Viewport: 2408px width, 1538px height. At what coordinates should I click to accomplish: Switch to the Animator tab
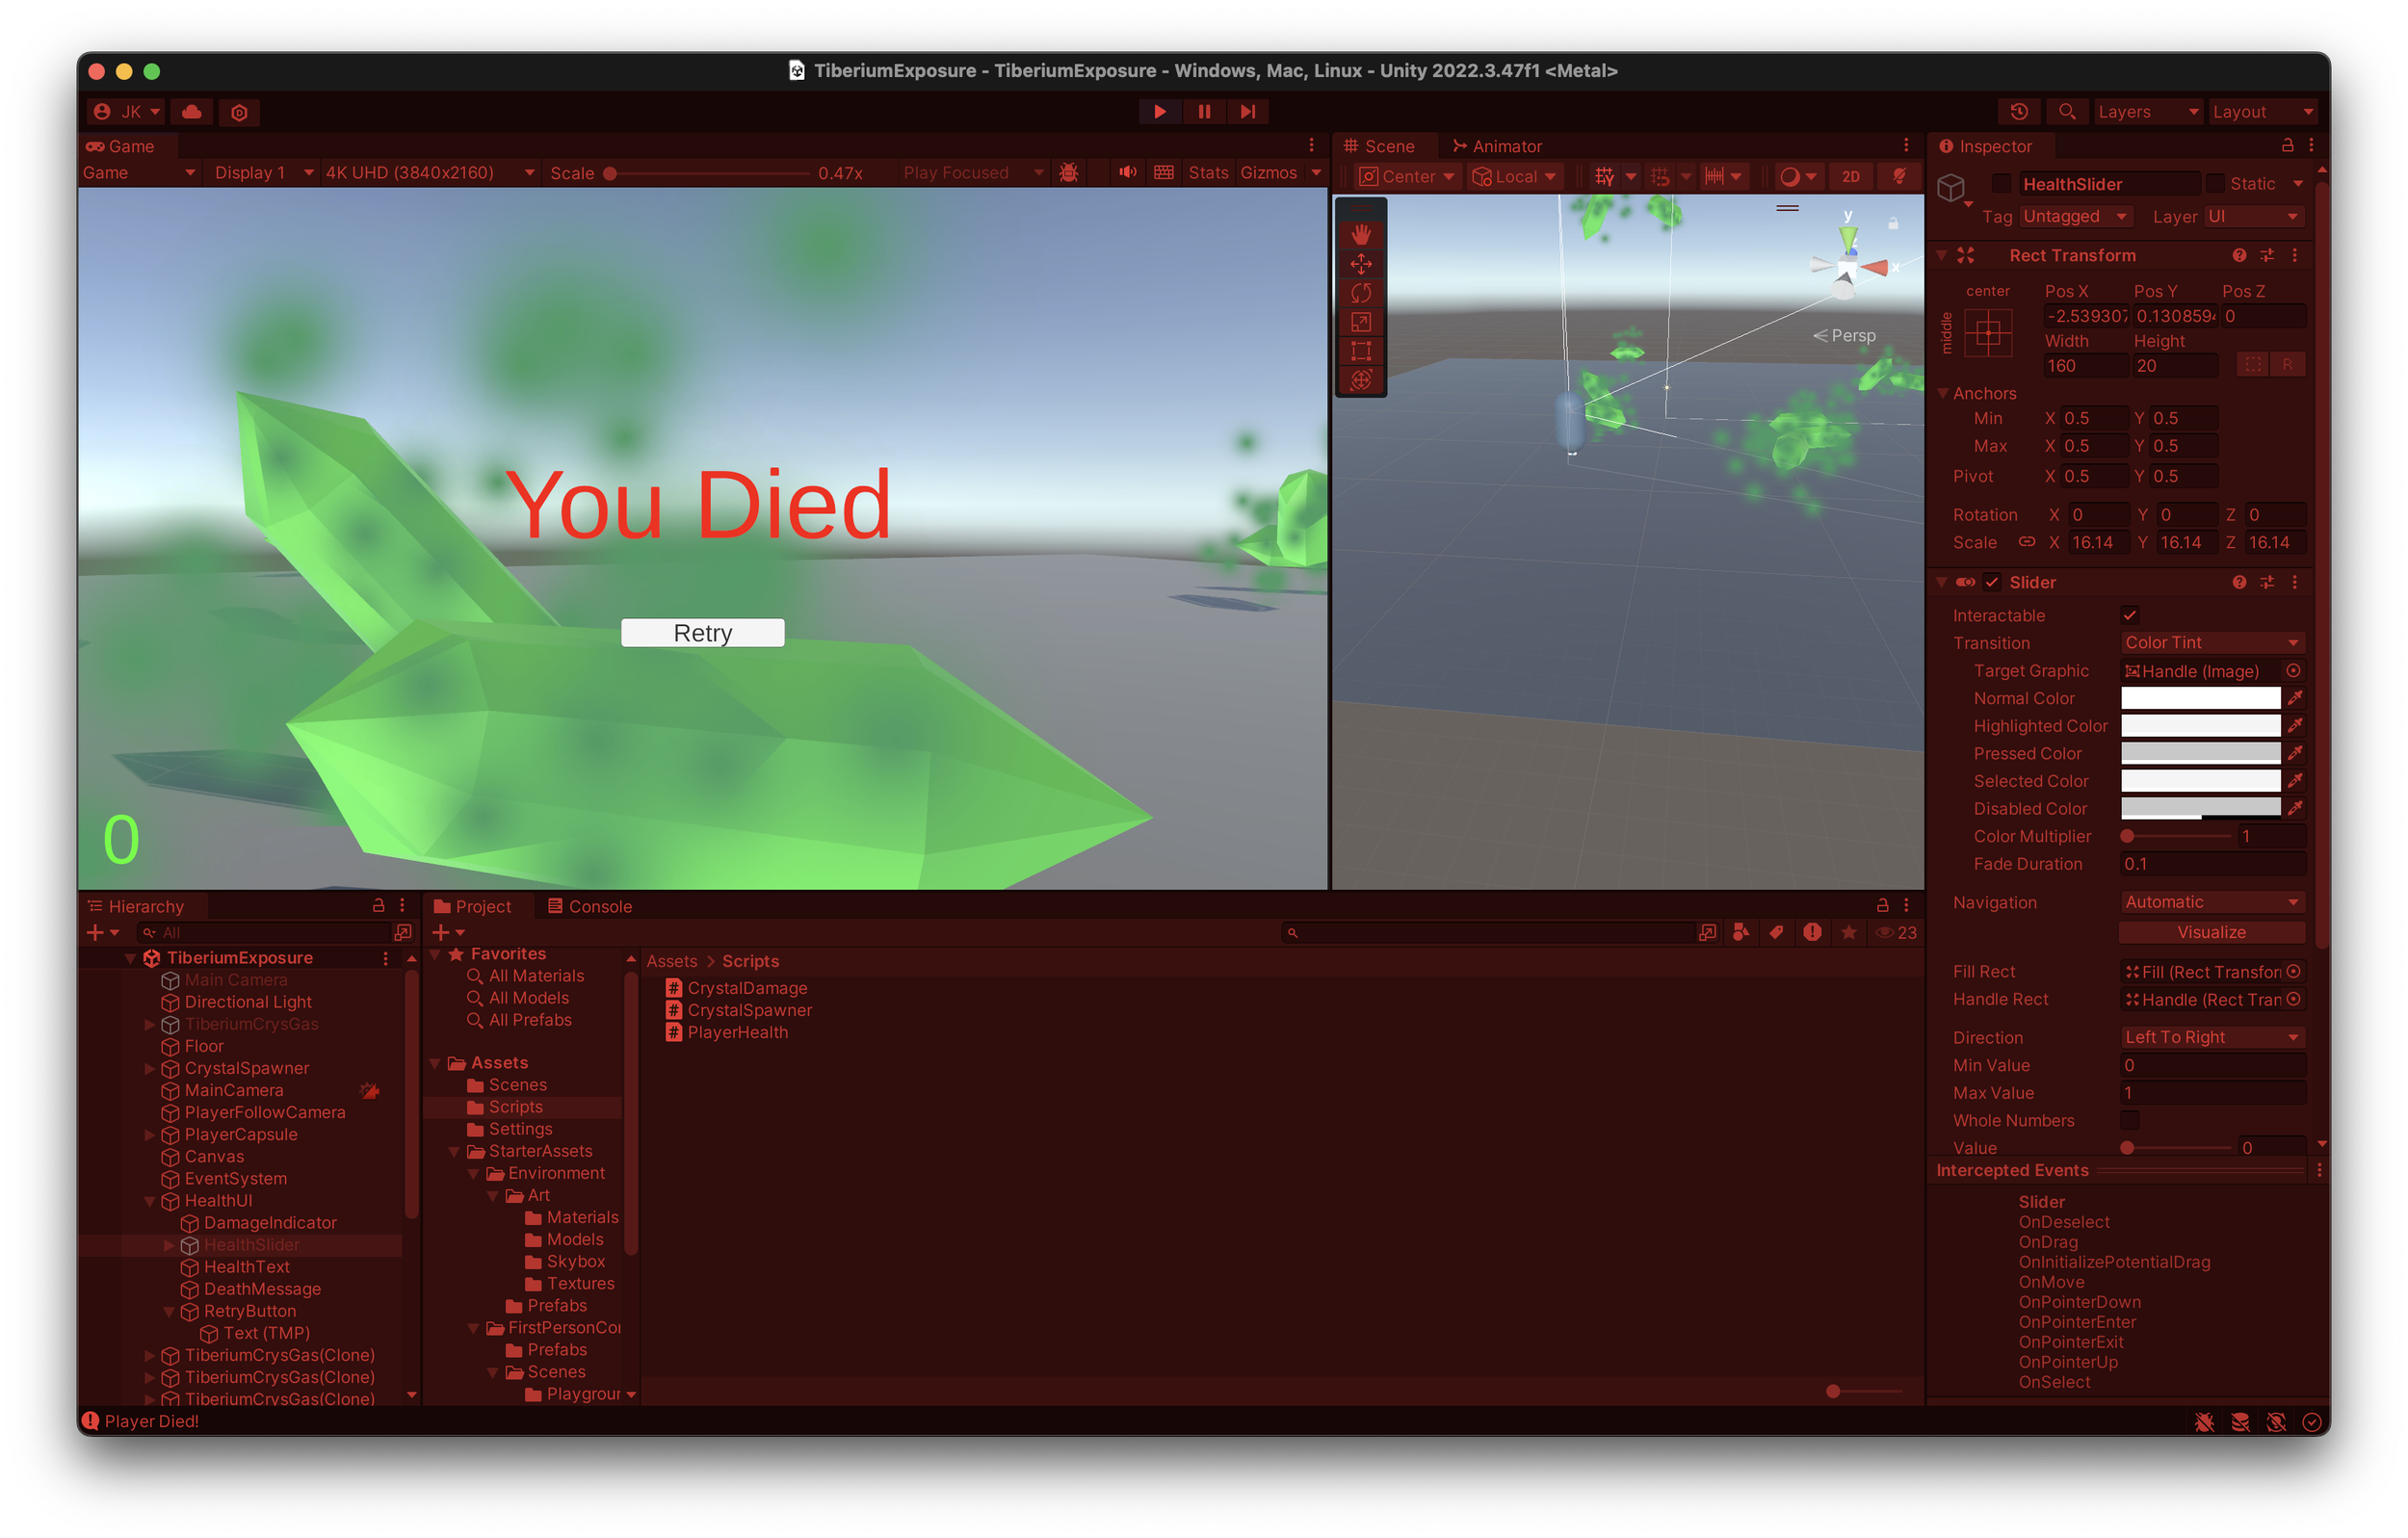click(x=1496, y=146)
